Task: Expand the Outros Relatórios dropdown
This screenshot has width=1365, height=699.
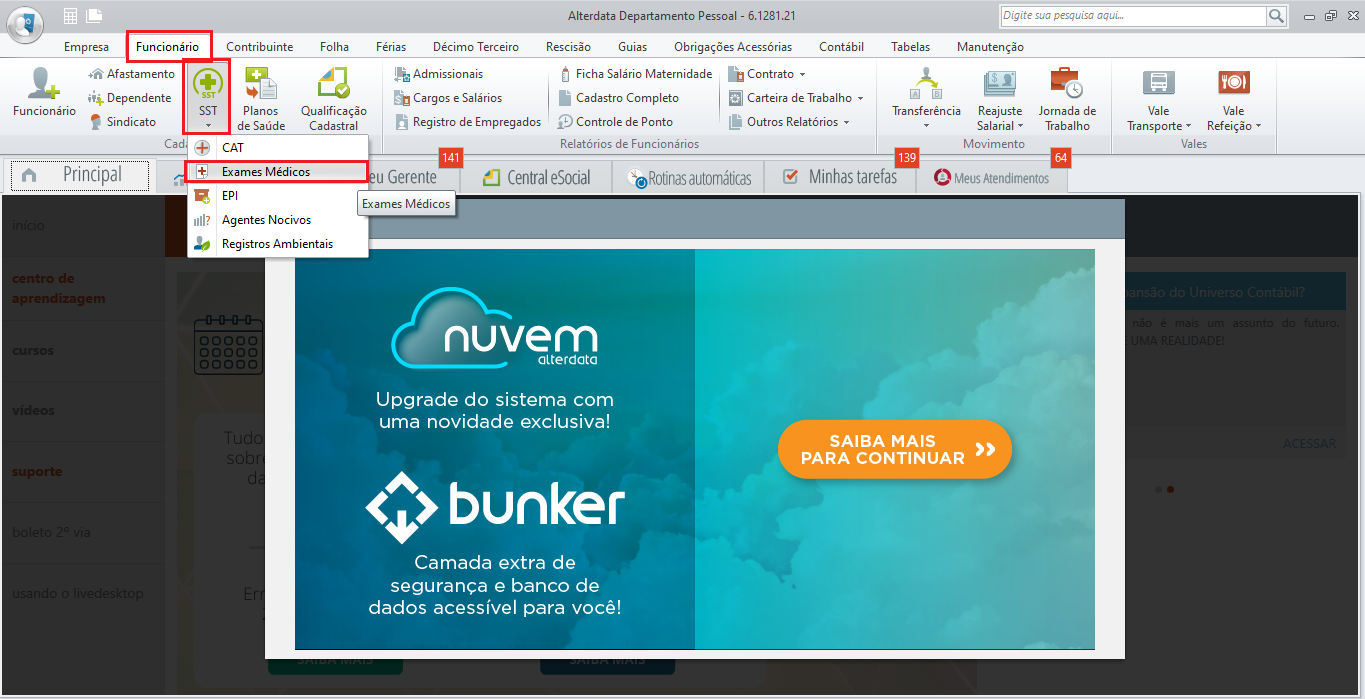Action: [846, 122]
